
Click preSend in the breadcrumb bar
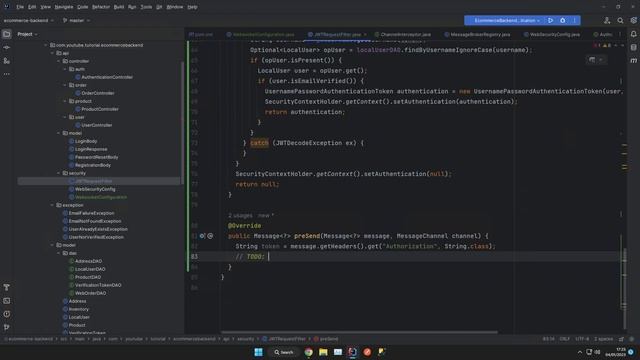coord(326,339)
